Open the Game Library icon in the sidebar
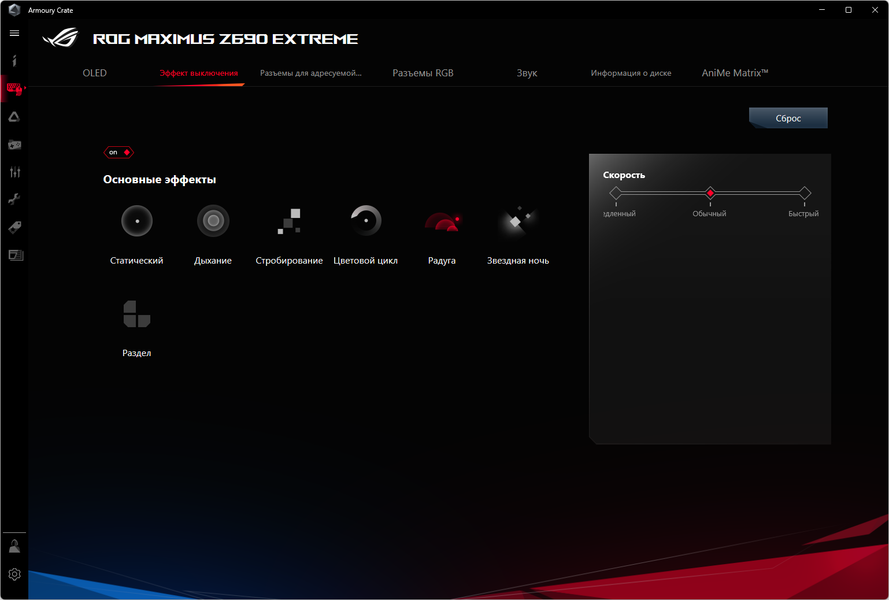The width and height of the screenshot is (889, 600). point(14,145)
